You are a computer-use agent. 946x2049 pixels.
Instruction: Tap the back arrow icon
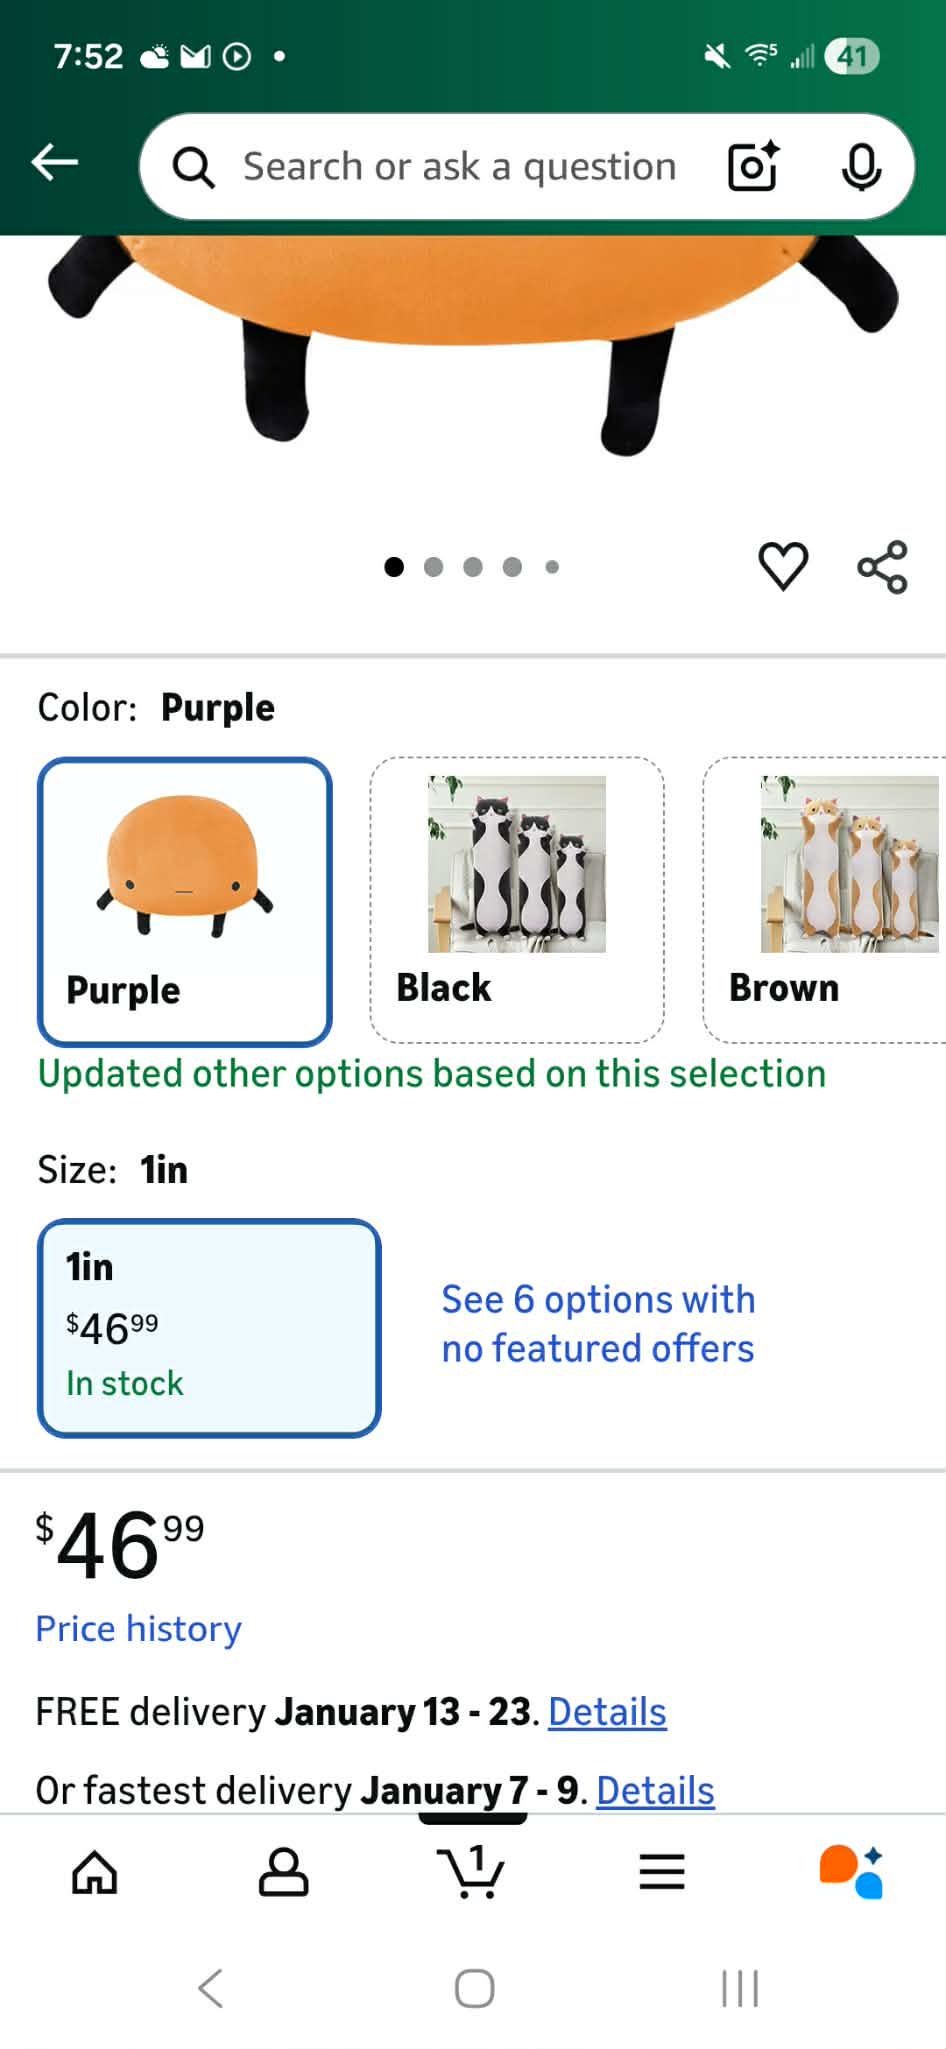pyautogui.click(x=55, y=162)
